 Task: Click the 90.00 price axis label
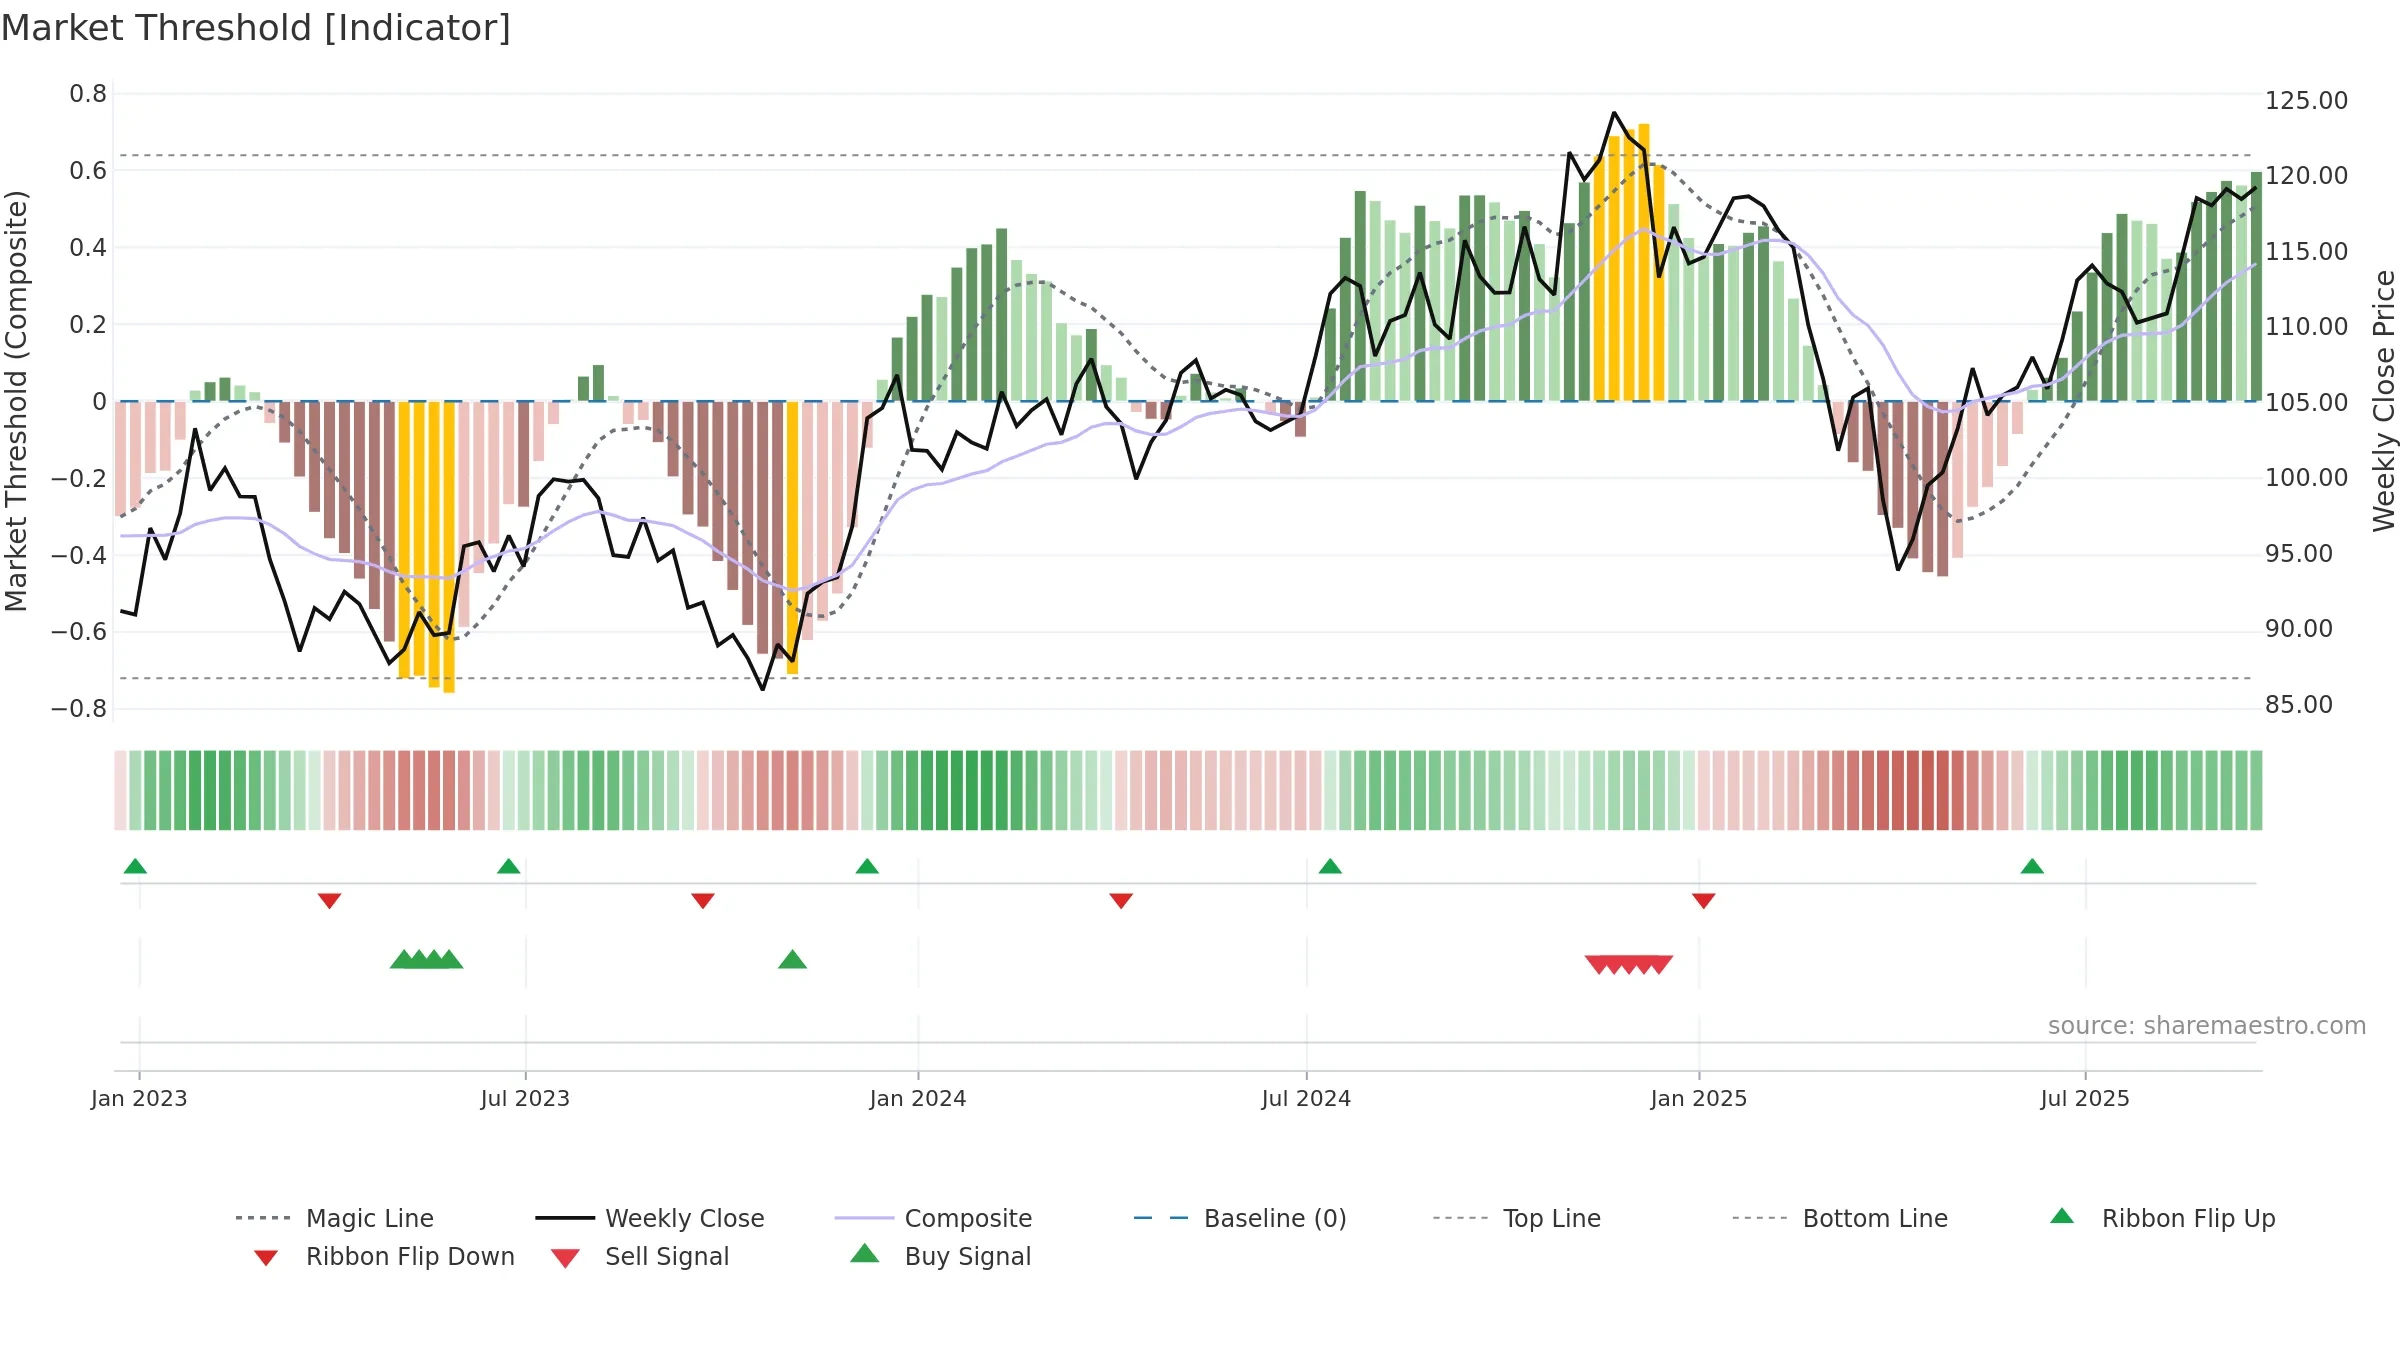click(2298, 629)
